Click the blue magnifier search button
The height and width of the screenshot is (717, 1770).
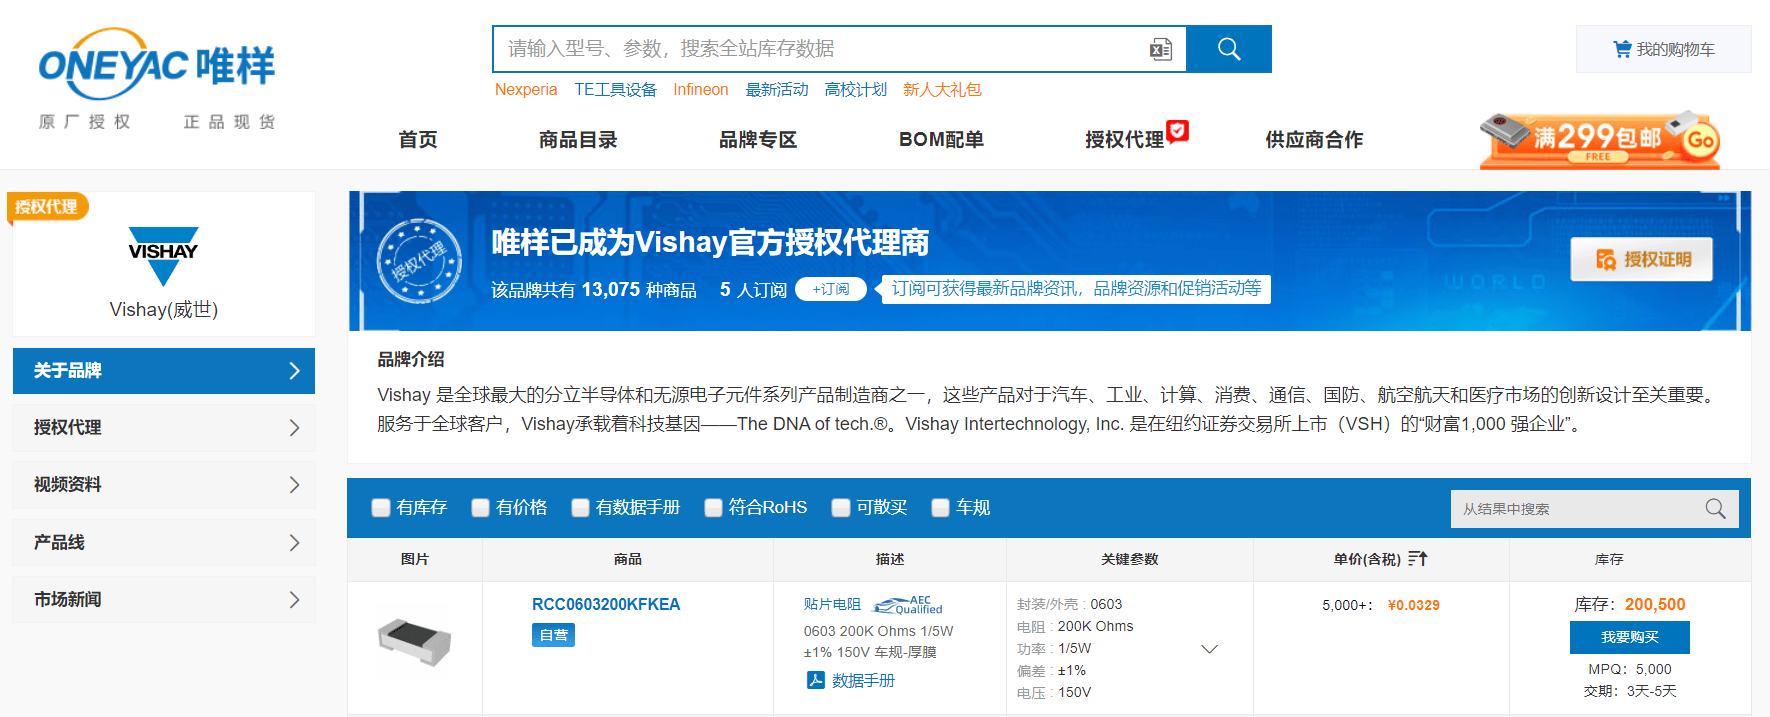1228,49
